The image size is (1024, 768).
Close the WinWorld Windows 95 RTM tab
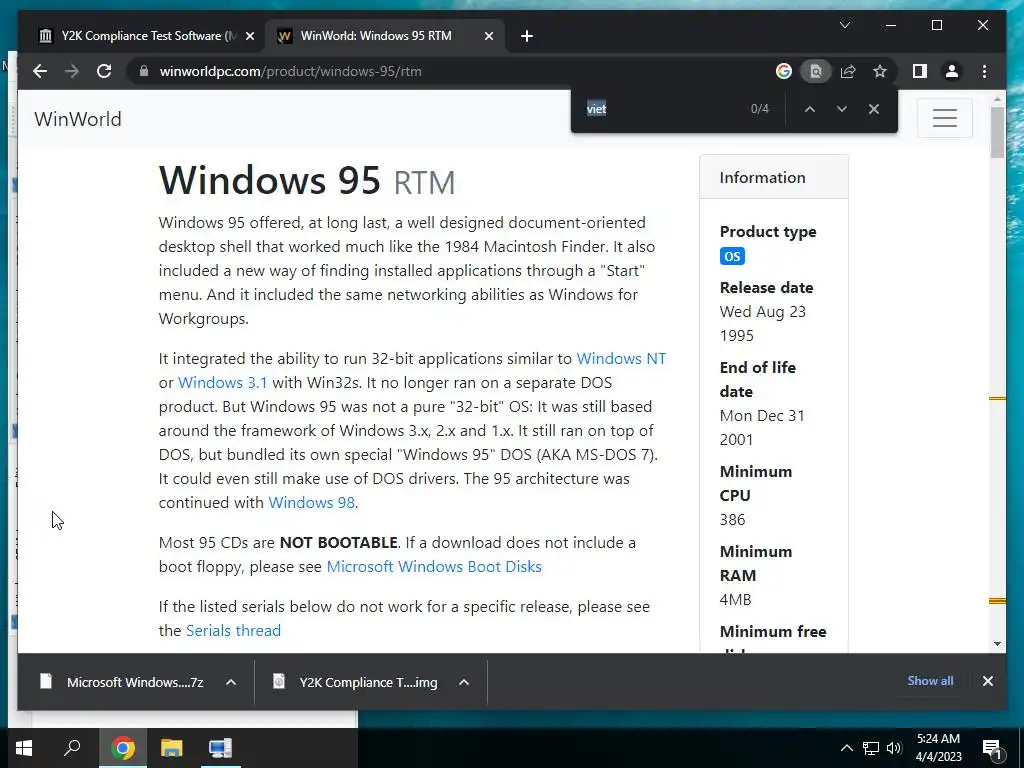tap(488, 36)
